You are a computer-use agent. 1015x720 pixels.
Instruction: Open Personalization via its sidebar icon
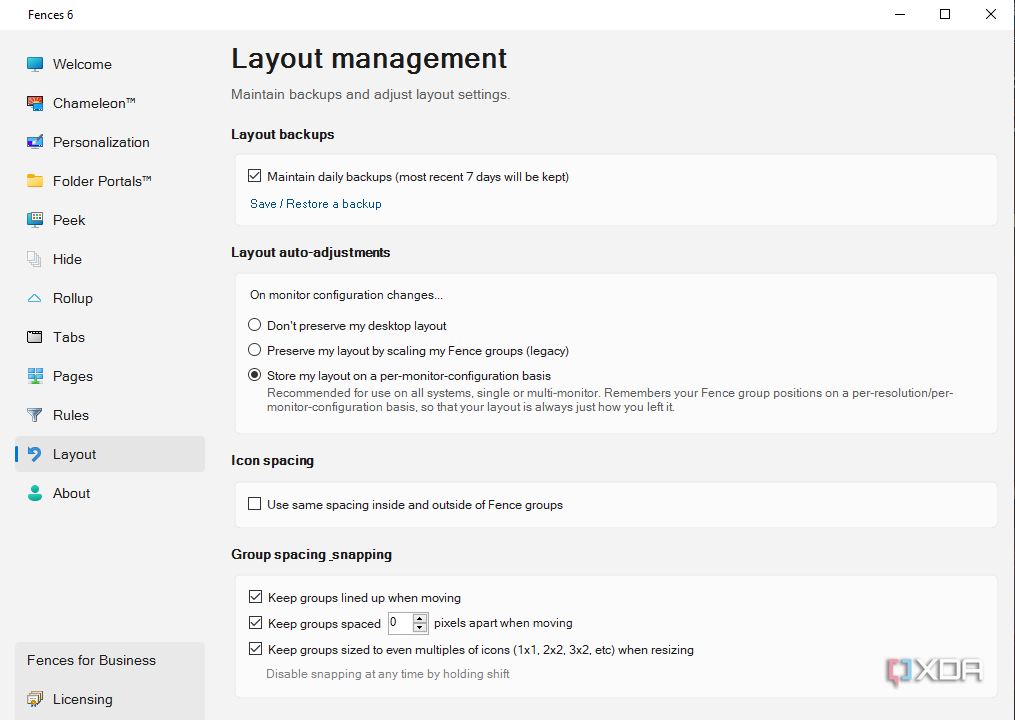pyautogui.click(x=33, y=142)
